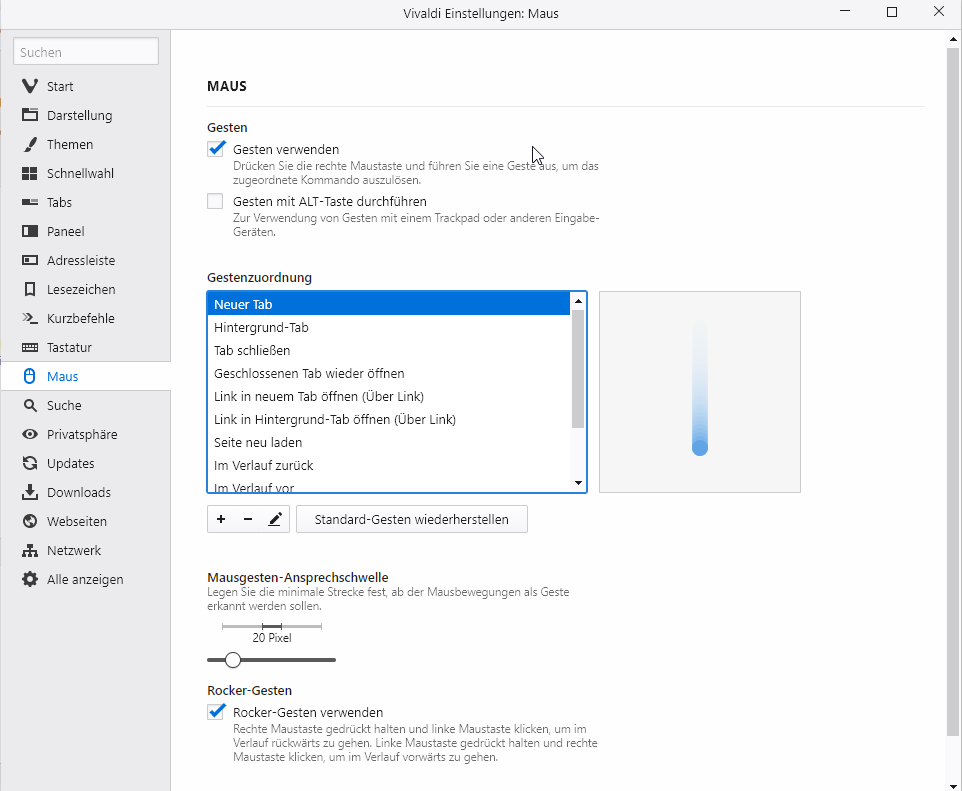Click gesture list scroll-down arrow
This screenshot has width=962, height=791.
[578, 483]
